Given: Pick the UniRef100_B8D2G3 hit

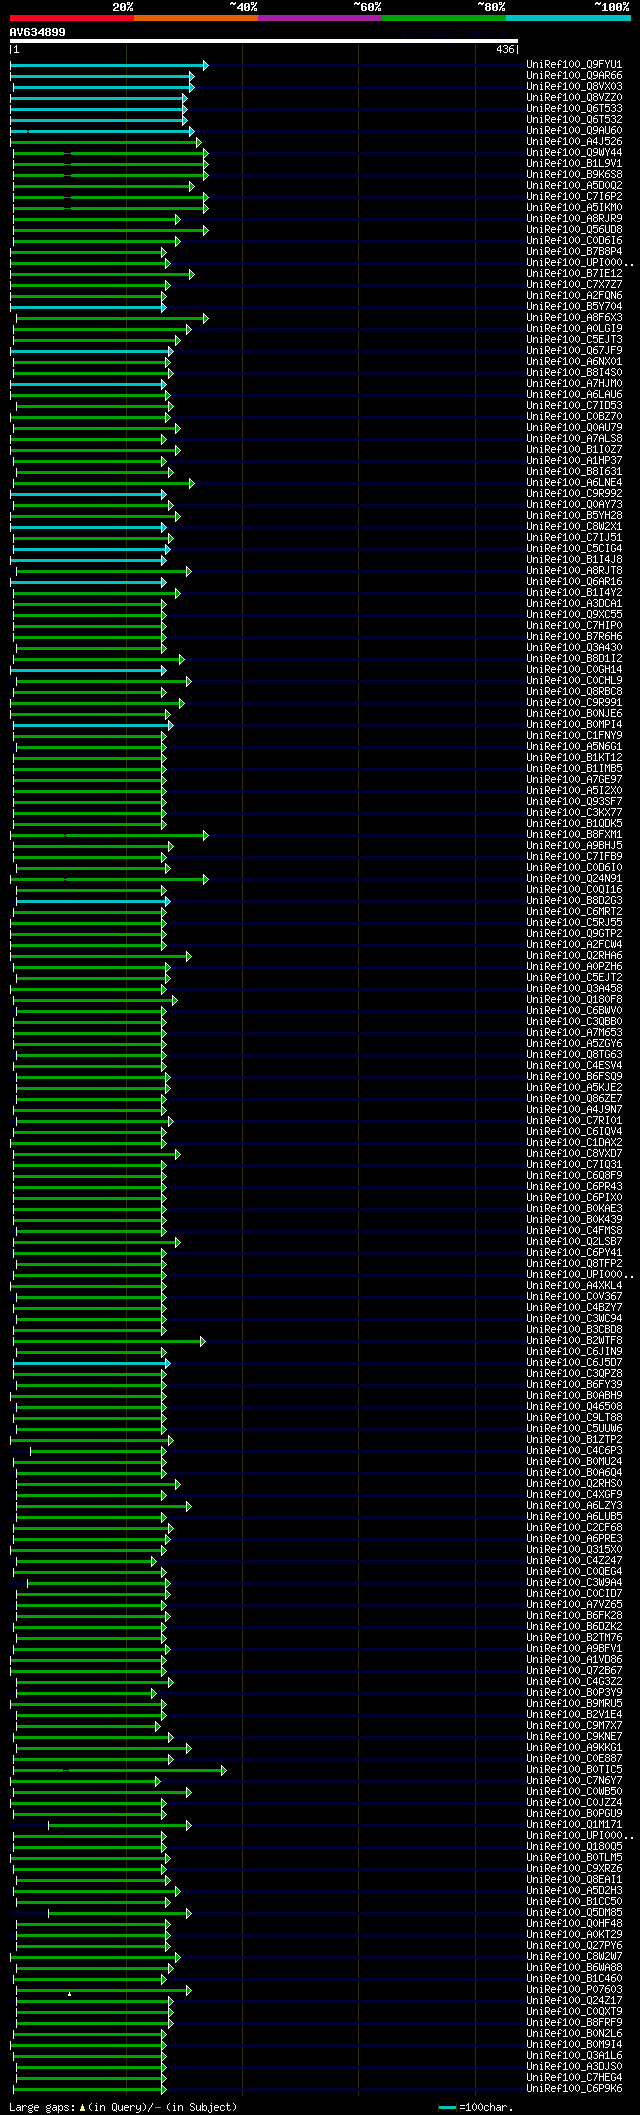Looking at the screenshot, I should 574,901.
